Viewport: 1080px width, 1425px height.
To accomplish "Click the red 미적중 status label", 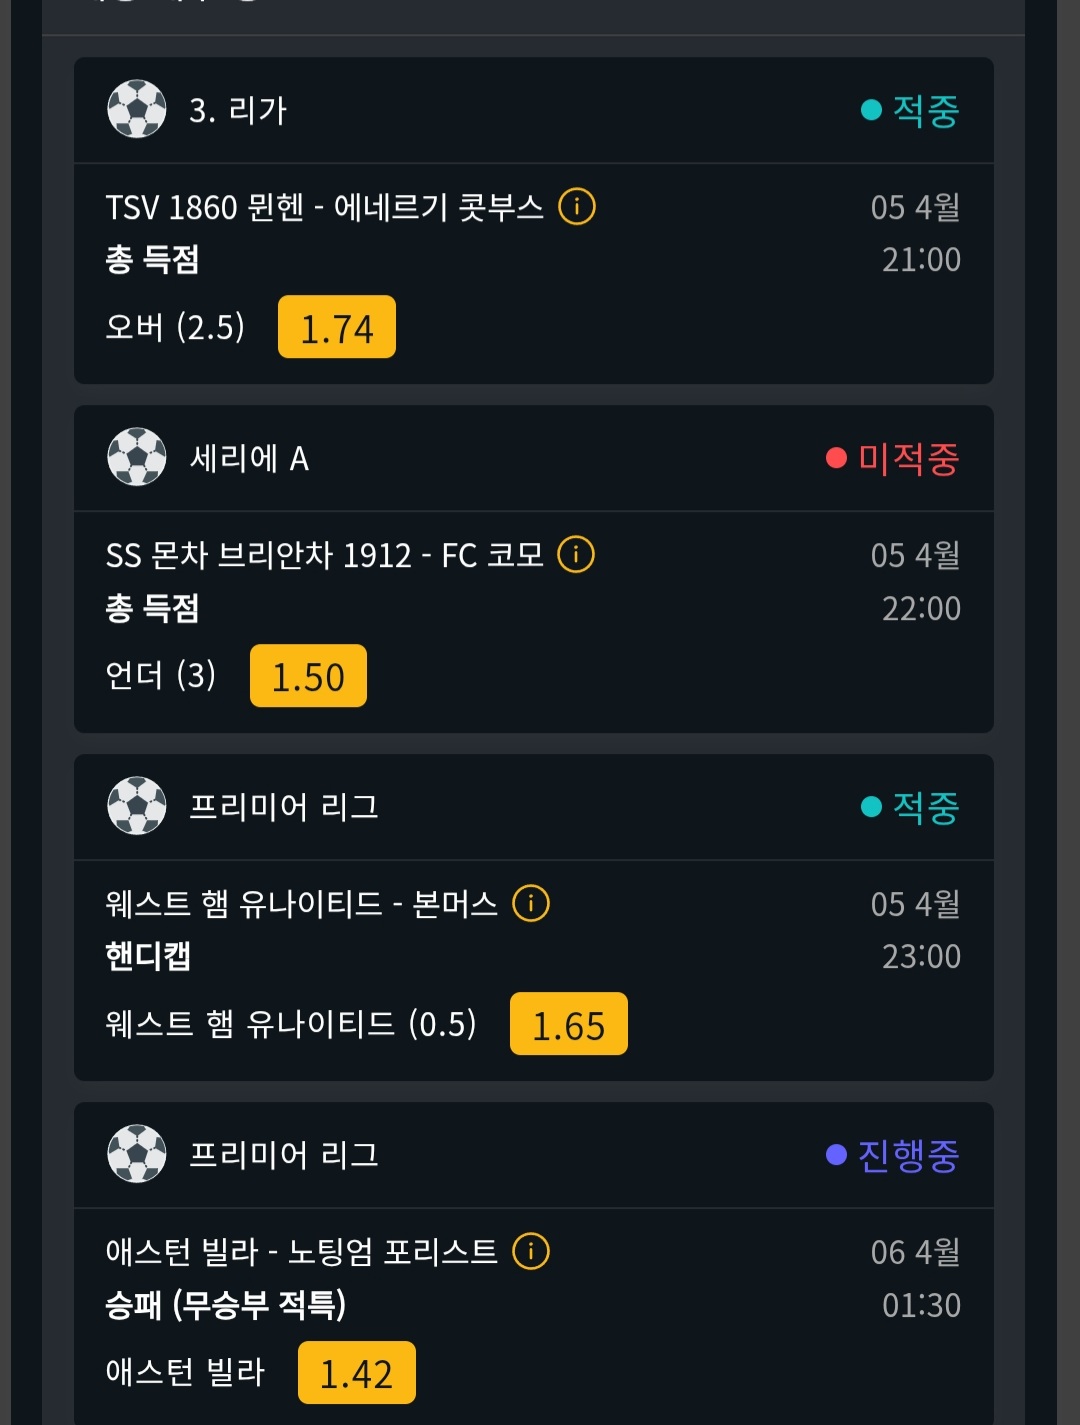I will coord(893,458).
